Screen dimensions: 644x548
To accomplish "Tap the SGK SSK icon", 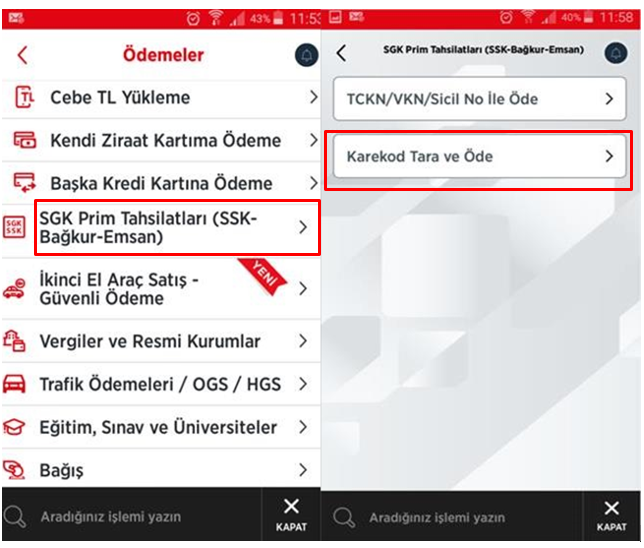I will pos(14,227).
